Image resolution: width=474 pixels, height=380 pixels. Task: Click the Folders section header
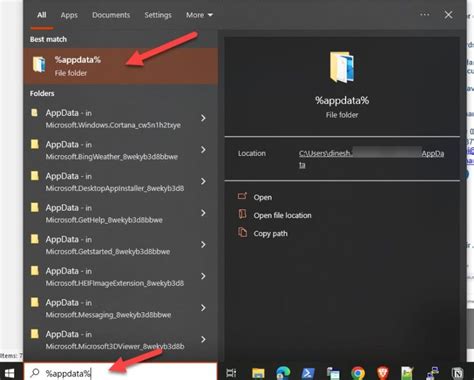click(42, 93)
